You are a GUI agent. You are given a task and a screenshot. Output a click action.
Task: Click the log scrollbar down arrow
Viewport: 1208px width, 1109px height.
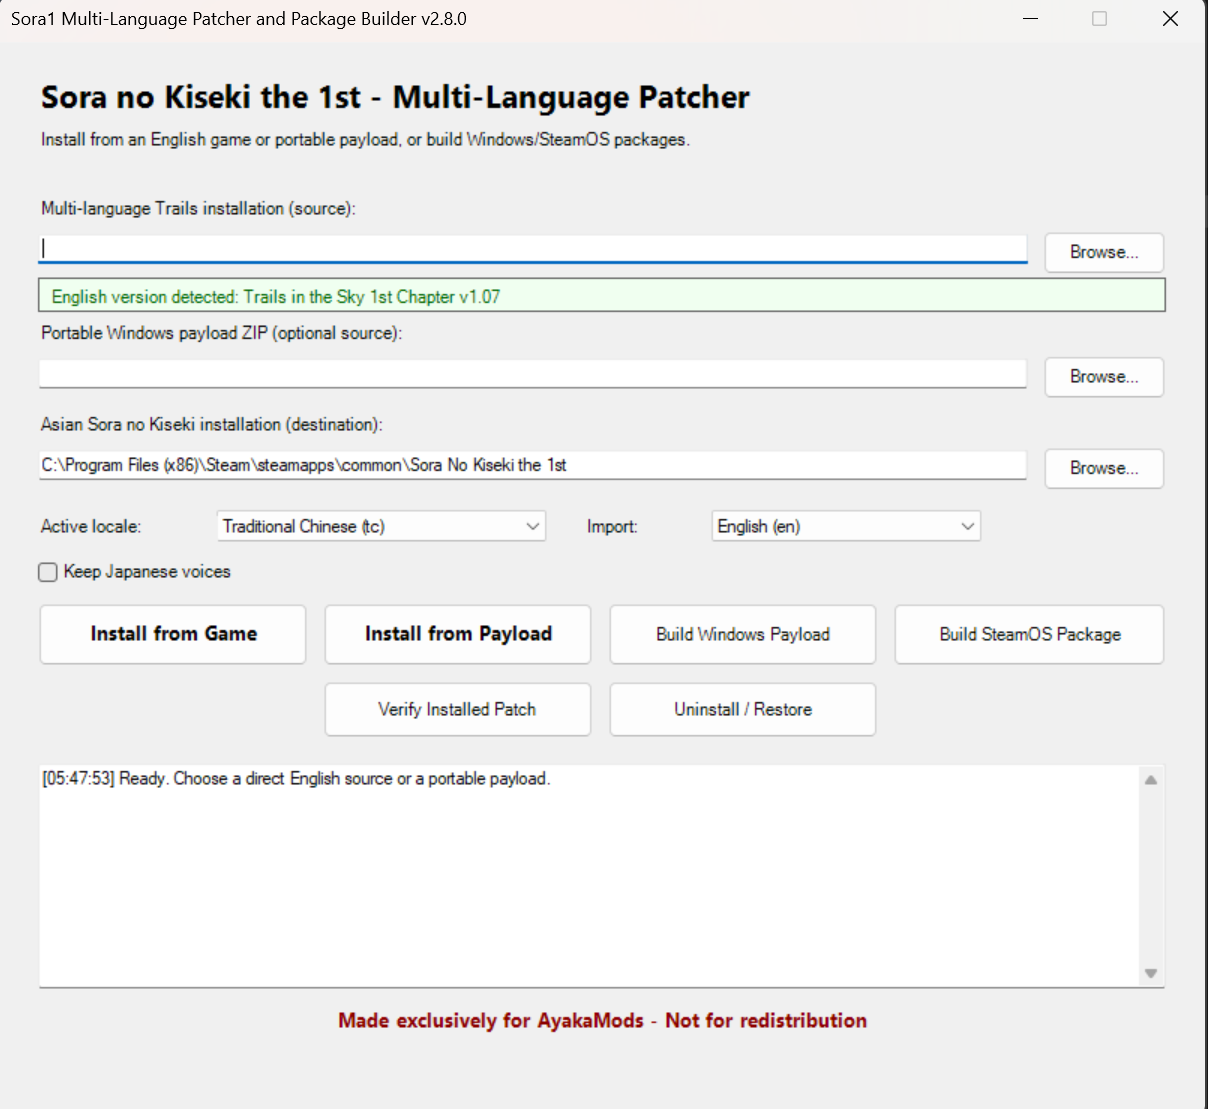click(x=1151, y=973)
